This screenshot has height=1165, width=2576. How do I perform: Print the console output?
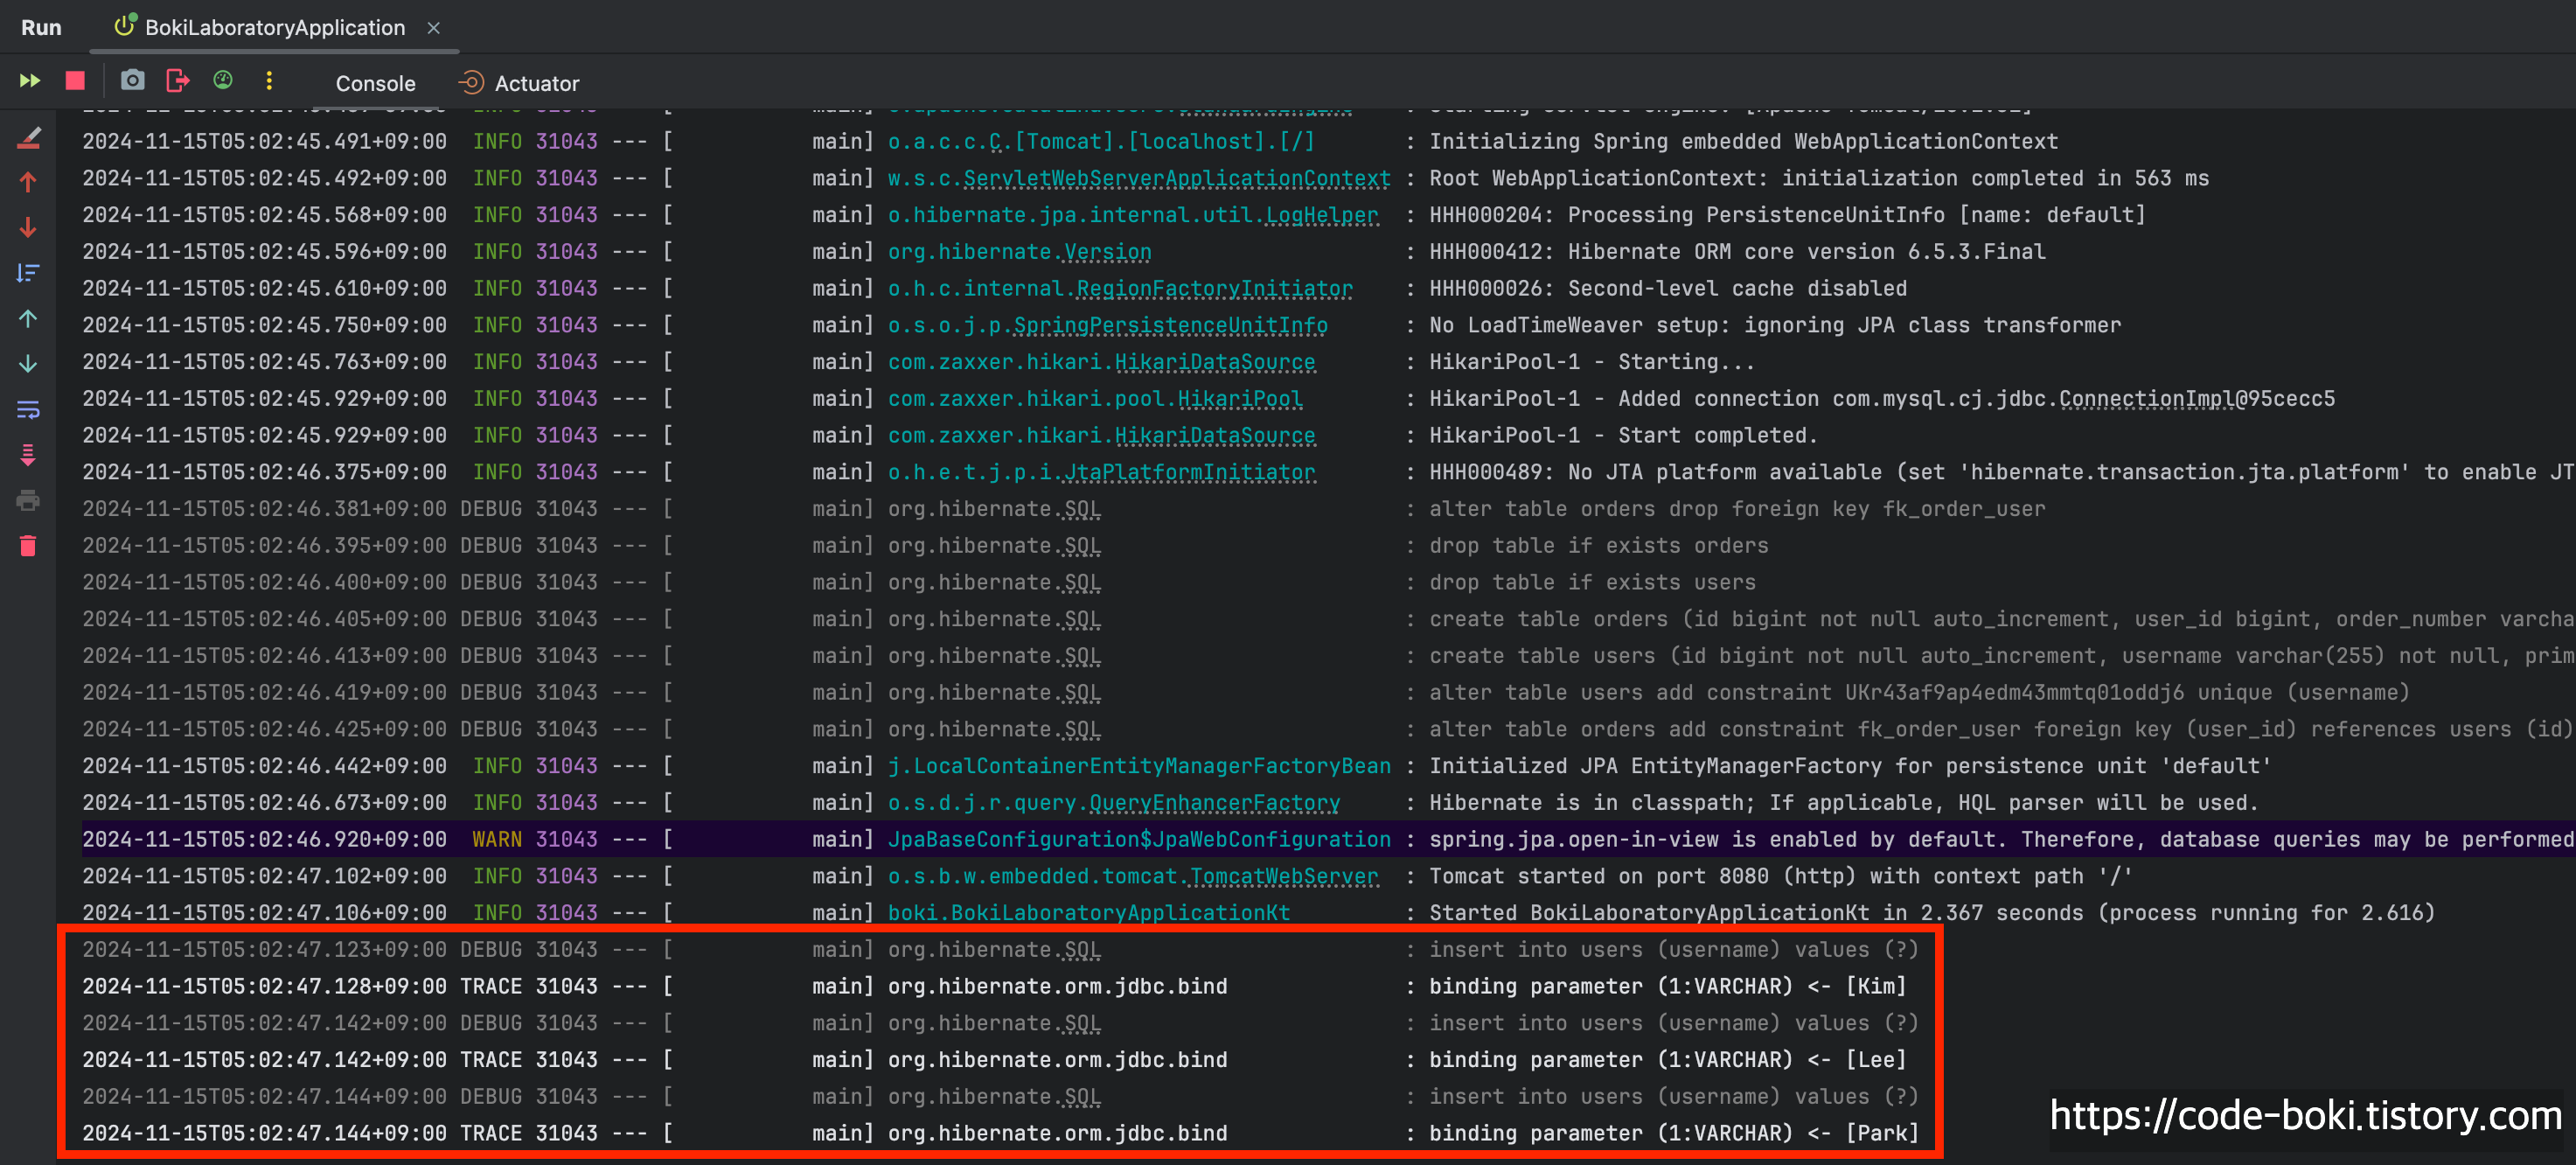28,501
